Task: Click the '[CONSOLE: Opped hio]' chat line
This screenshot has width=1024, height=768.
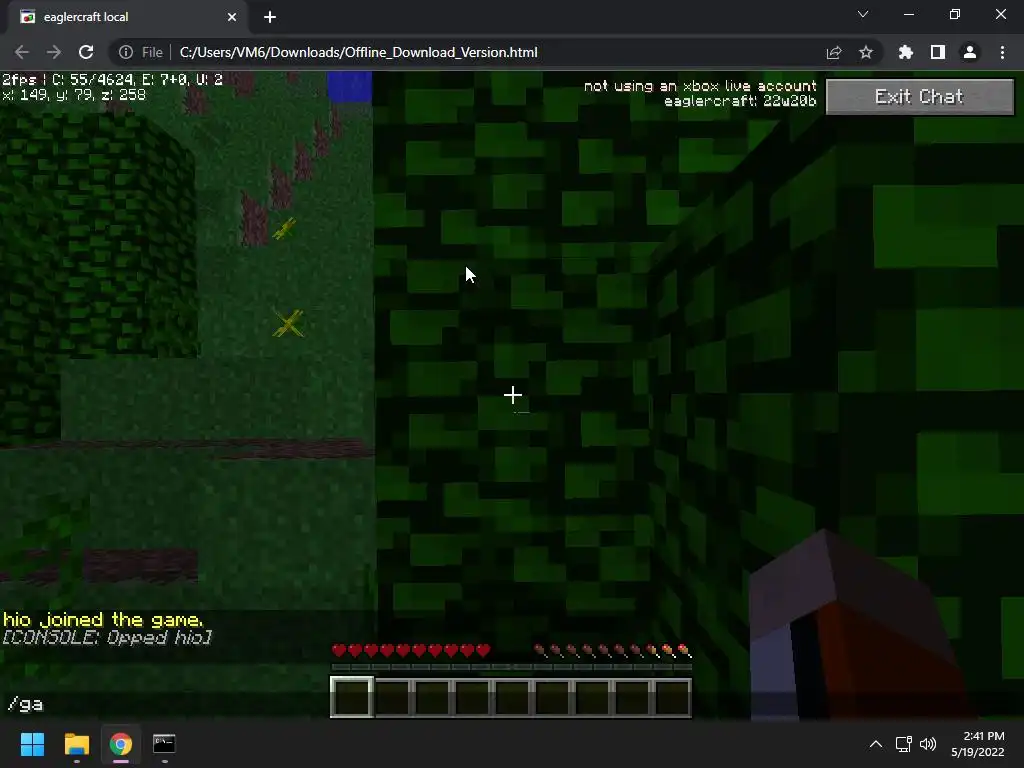Action: click(107, 637)
